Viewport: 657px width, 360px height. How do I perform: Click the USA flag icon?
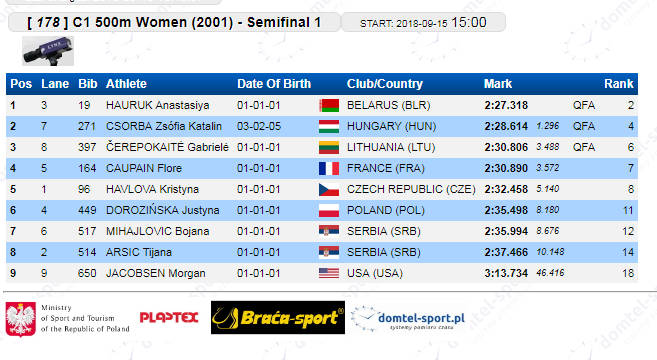(329, 273)
